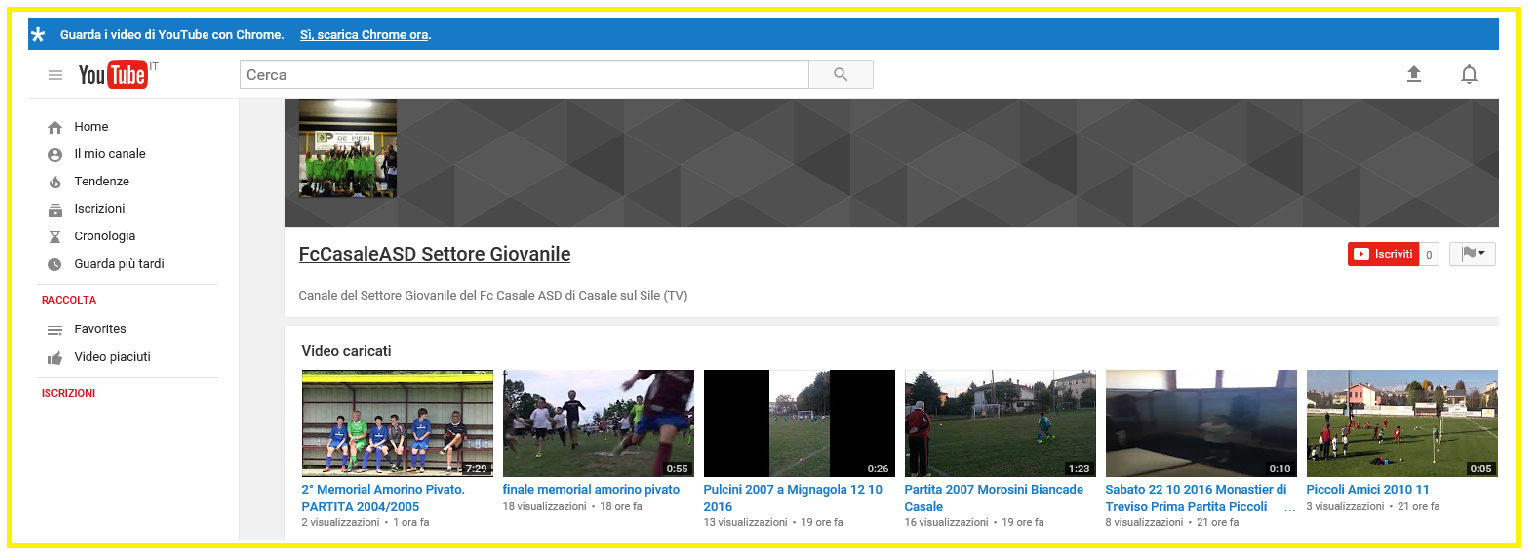Image resolution: width=1529 pixels, height=556 pixels.
Task: Play the 7:29 bench players thumbnail
Action: tap(397, 423)
